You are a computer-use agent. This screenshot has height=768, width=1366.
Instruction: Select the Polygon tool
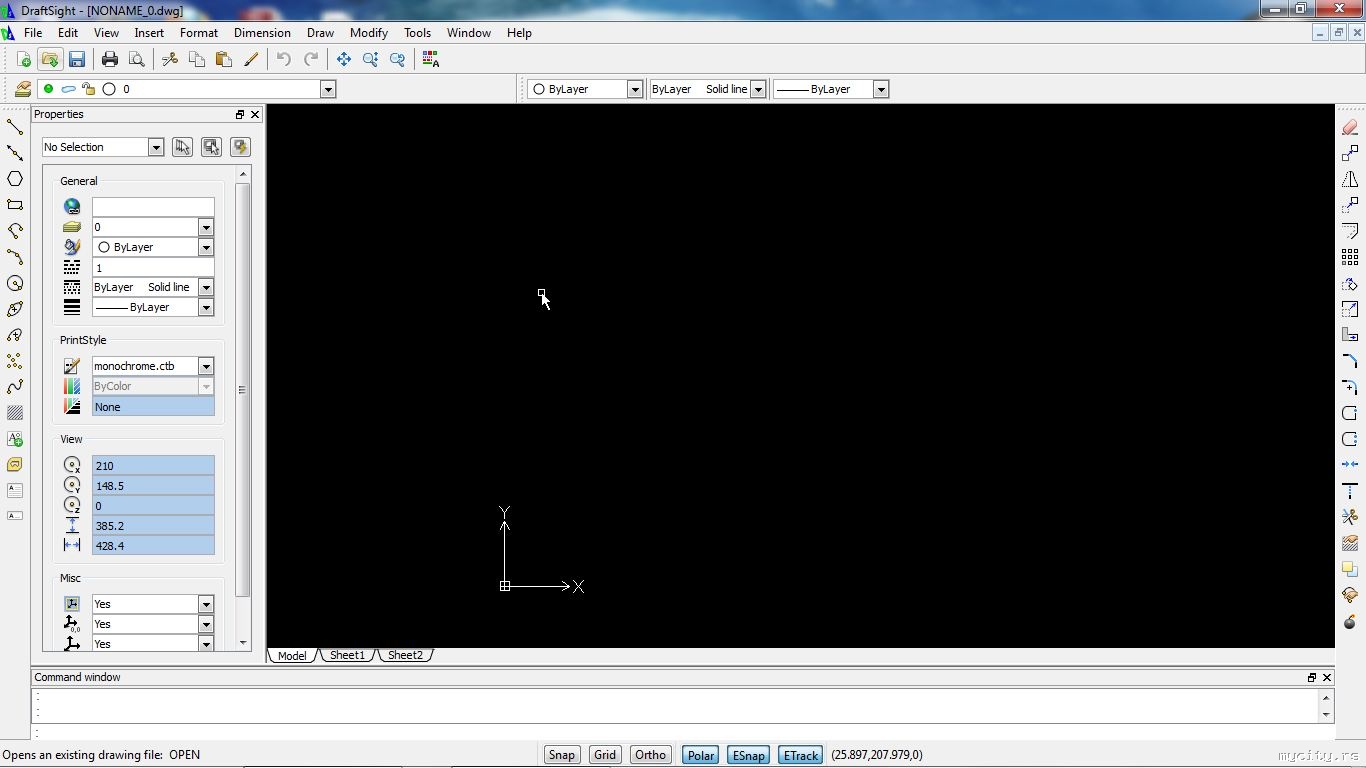15,179
